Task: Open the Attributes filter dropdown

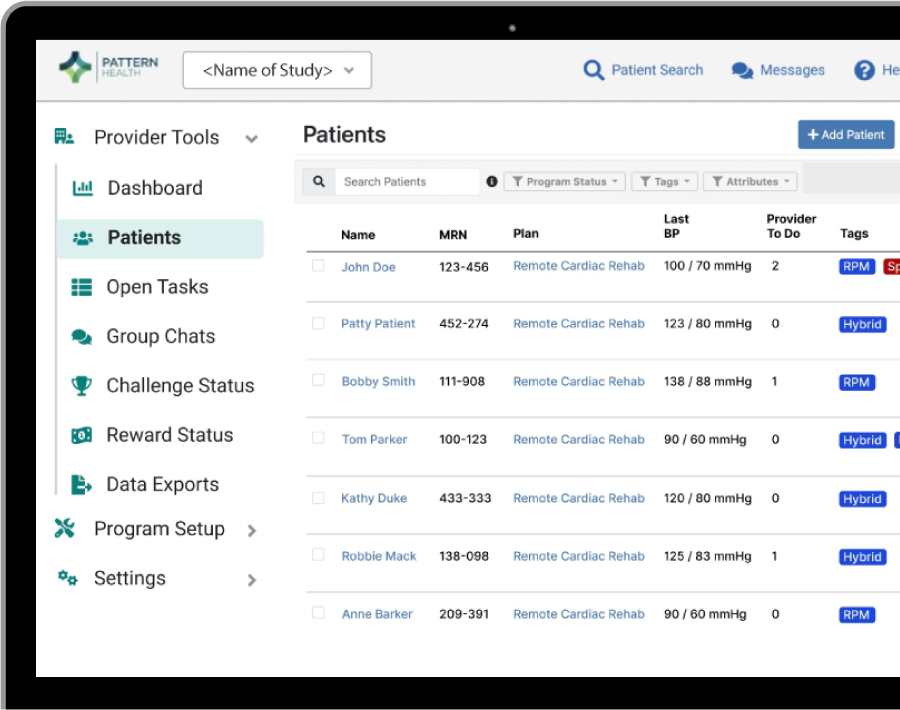Action: pyautogui.click(x=750, y=182)
